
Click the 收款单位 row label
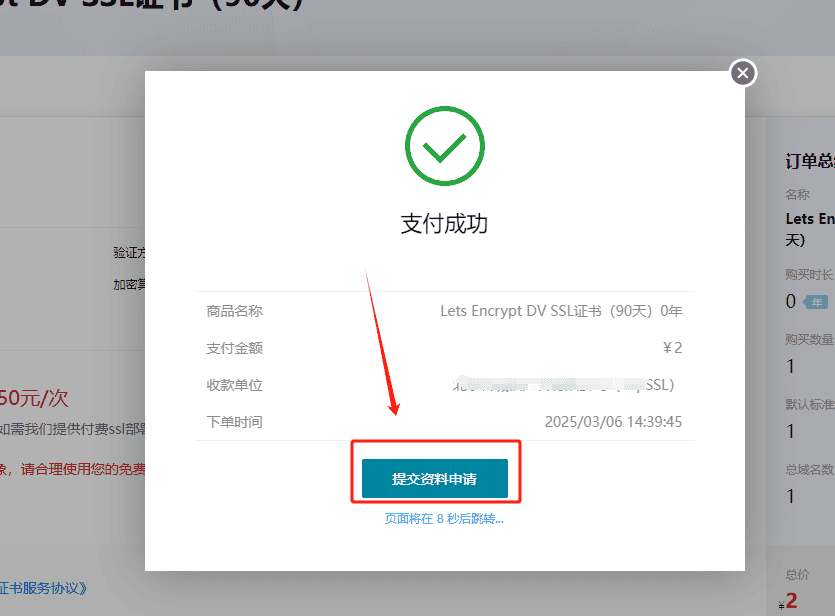[x=234, y=385]
